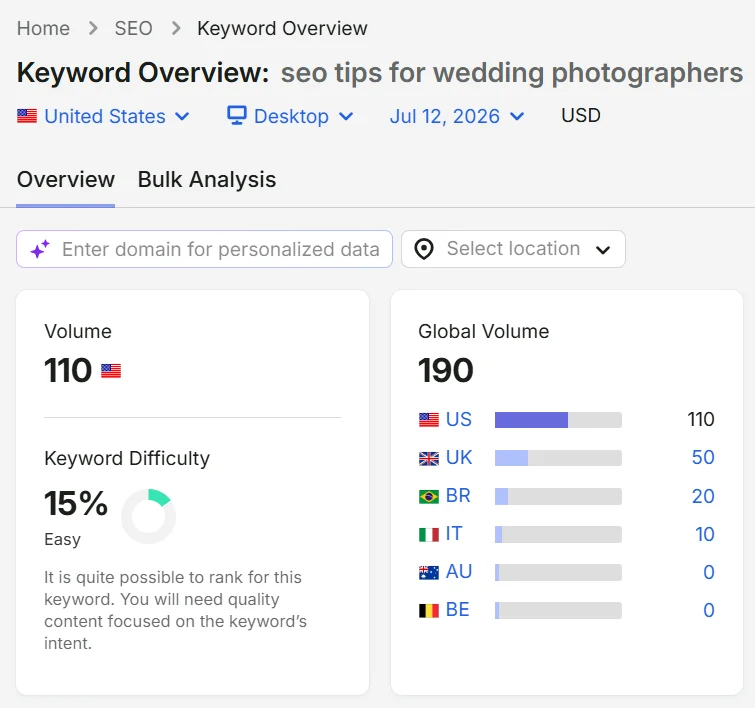Click the Select location chevron arrow
The height and width of the screenshot is (708, 755).
603,249
